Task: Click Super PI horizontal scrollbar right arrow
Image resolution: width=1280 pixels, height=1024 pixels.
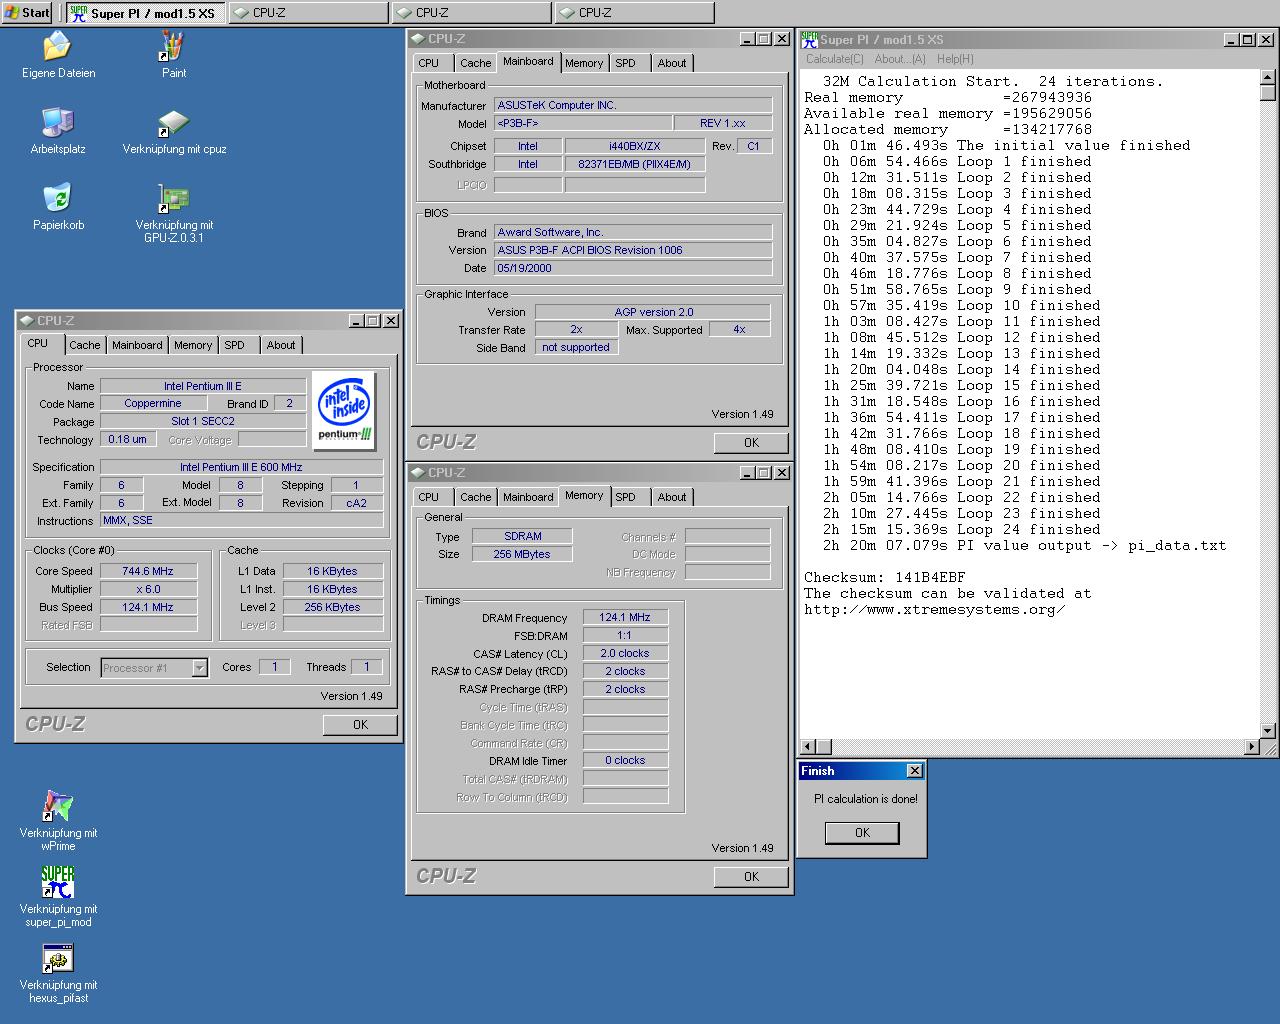Action: 1252,747
